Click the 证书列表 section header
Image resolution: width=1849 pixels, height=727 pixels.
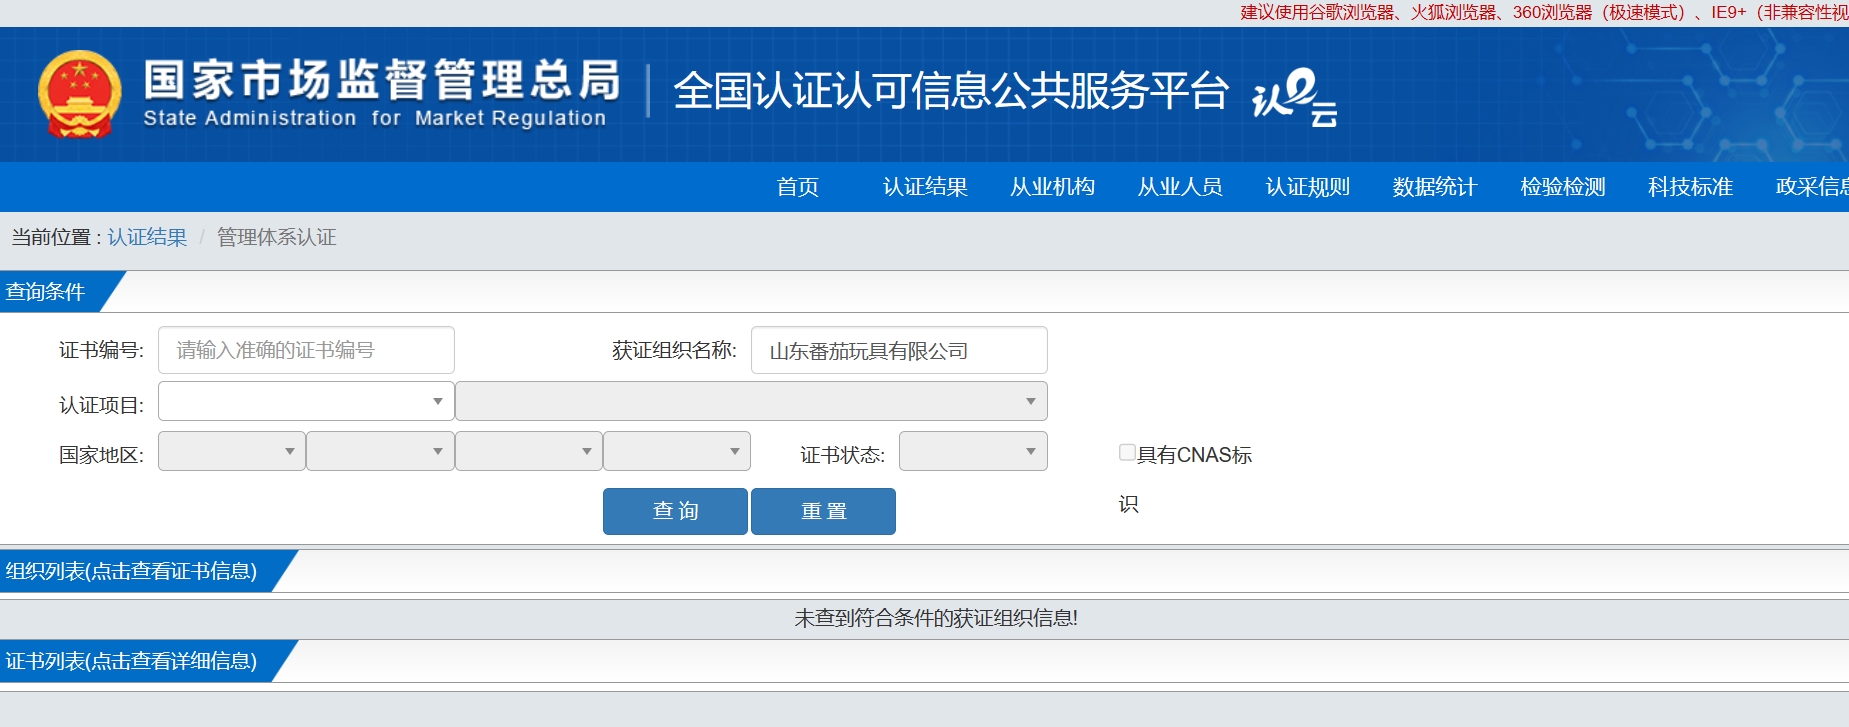pos(131,661)
